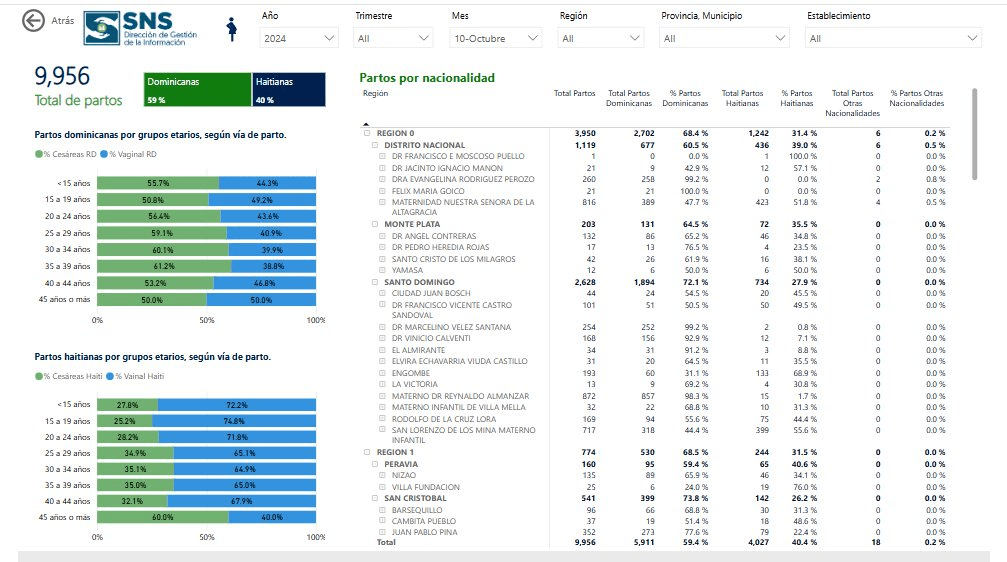
Task: Expand the NIZAO row
Action: click(x=383, y=475)
